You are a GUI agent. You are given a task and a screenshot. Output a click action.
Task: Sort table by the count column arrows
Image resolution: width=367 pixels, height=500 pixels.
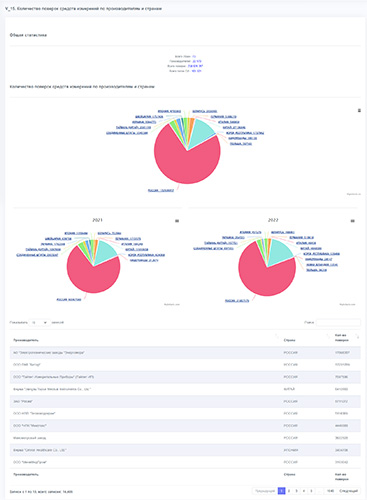pyautogui.click(x=358, y=337)
